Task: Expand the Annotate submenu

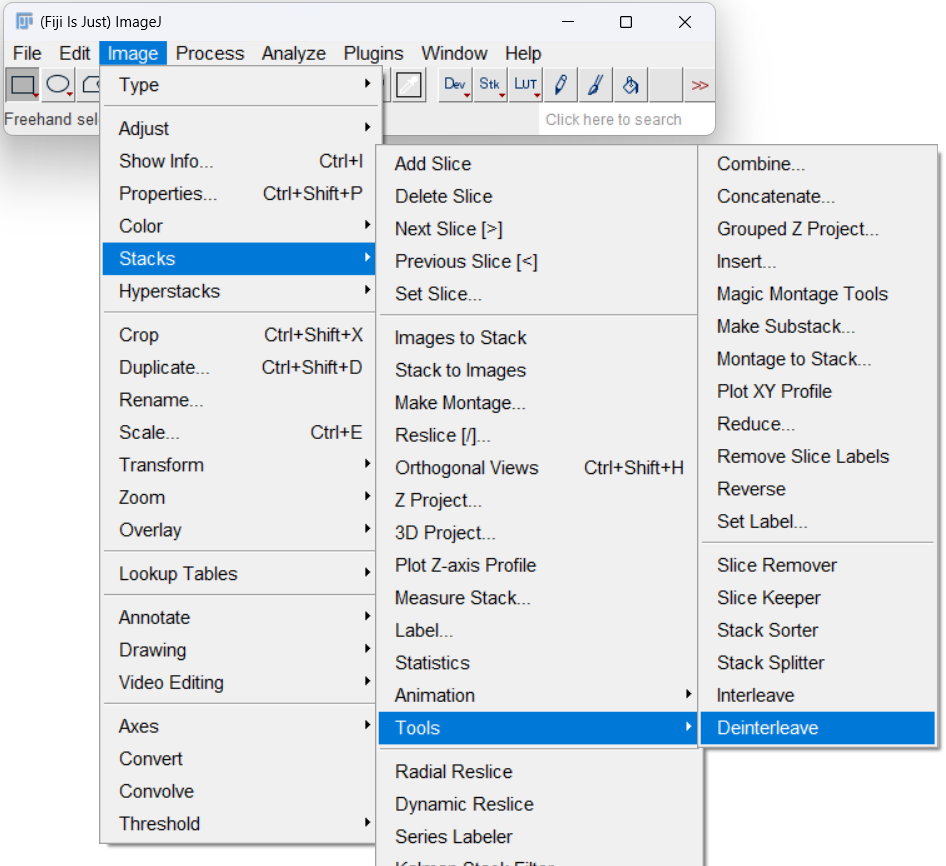Action: point(240,617)
